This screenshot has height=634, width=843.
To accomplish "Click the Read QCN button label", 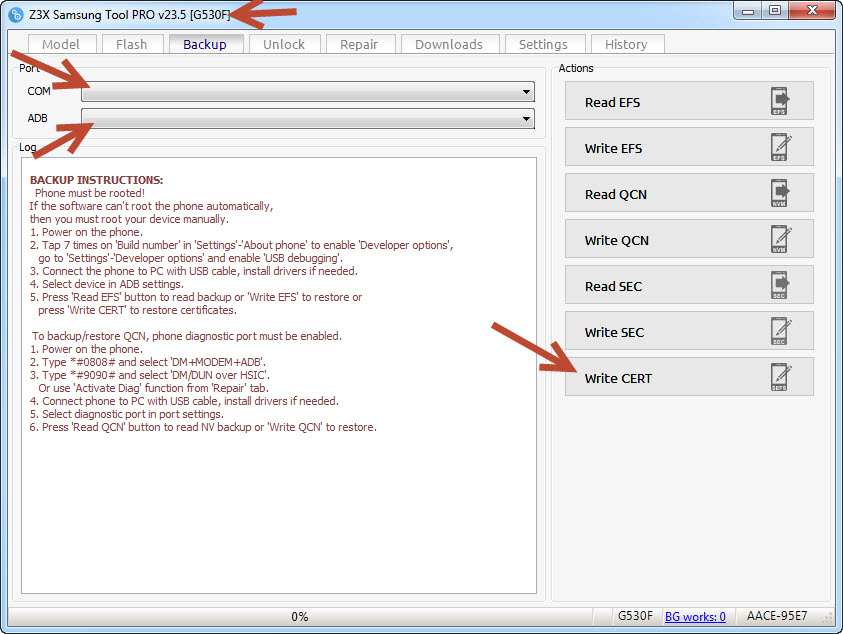I will pyautogui.click(x=616, y=194).
